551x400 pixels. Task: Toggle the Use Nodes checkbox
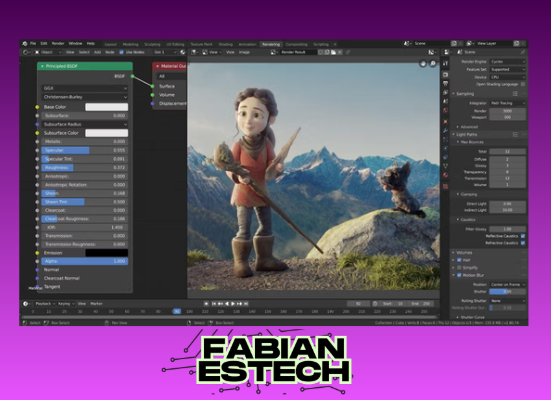(x=121, y=52)
